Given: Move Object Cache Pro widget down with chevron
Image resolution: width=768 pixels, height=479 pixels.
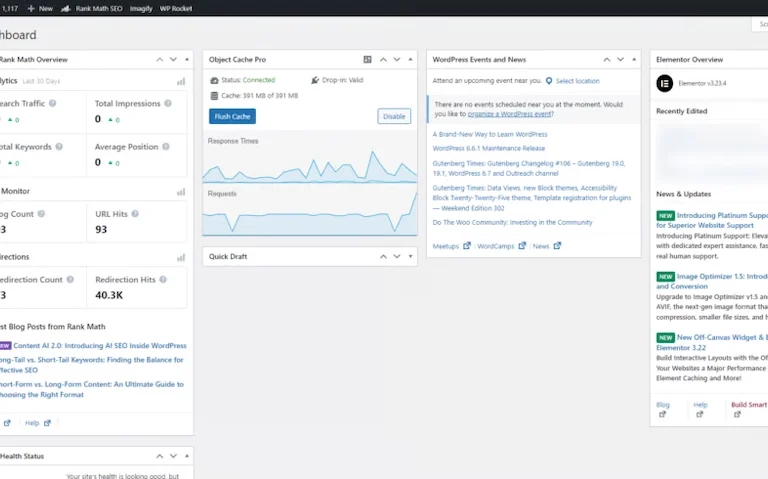Looking at the screenshot, I should pos(397,59).
